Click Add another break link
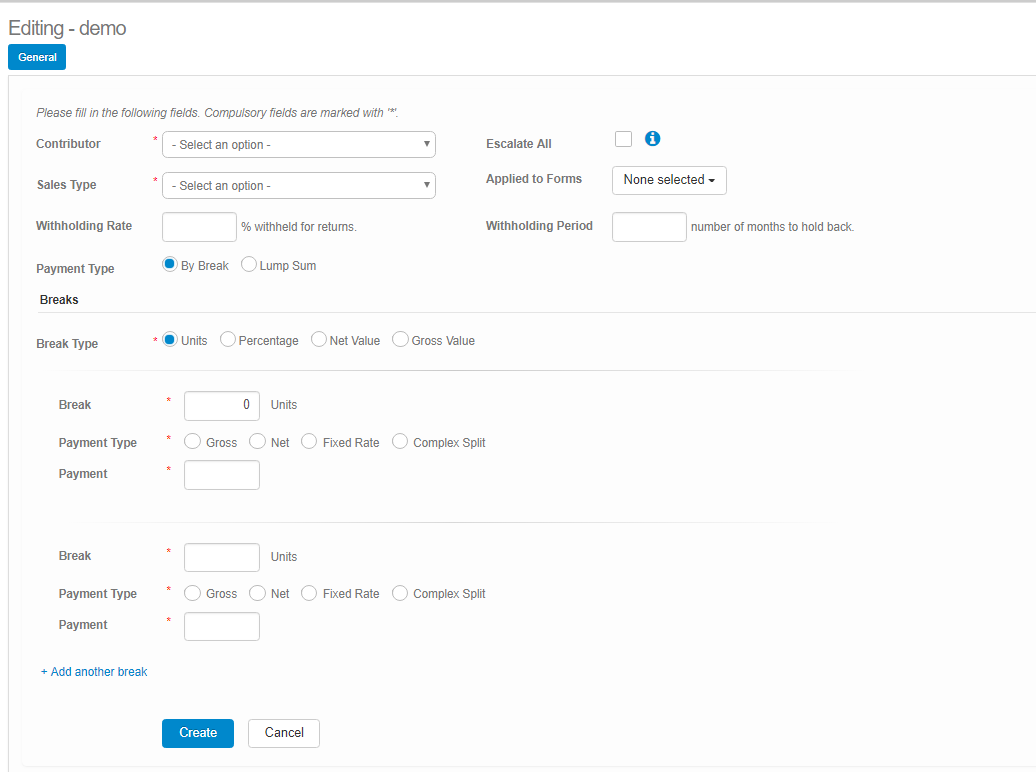The height and width of the screenshot is (772, 1036). 94,672
